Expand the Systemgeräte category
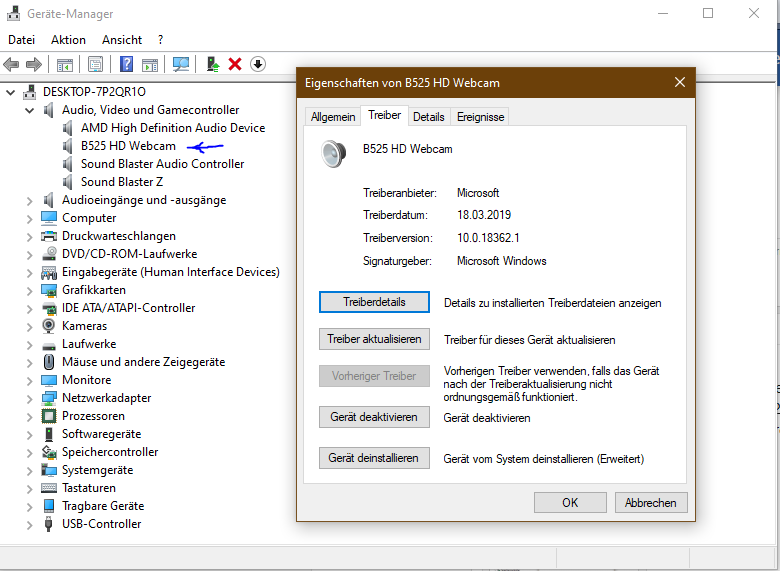This screenshot has height=571, width=780. (x=29, y=471)
